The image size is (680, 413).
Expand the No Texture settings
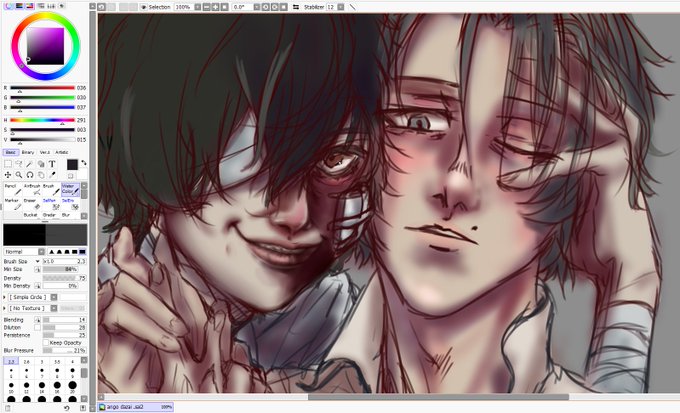pyautogui.click(x=5, y=308)
